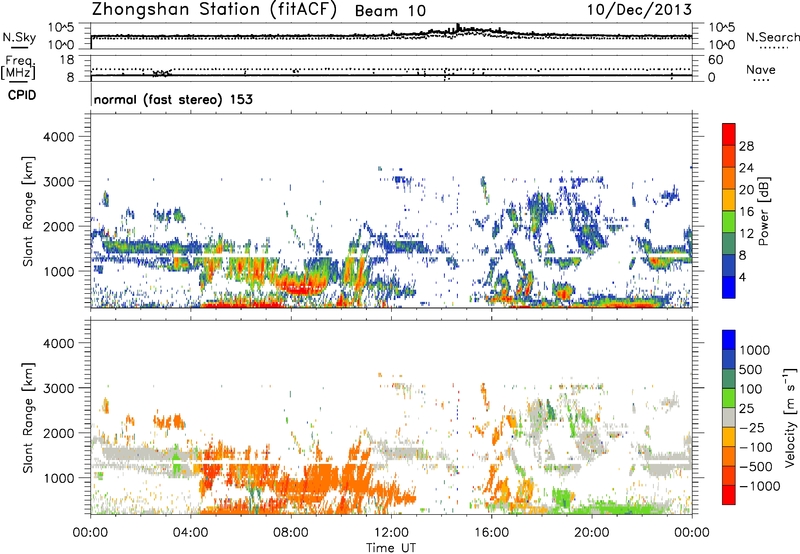Click the '3000' tick on power panel
The image size is (800, 554).
pos(59,182)
